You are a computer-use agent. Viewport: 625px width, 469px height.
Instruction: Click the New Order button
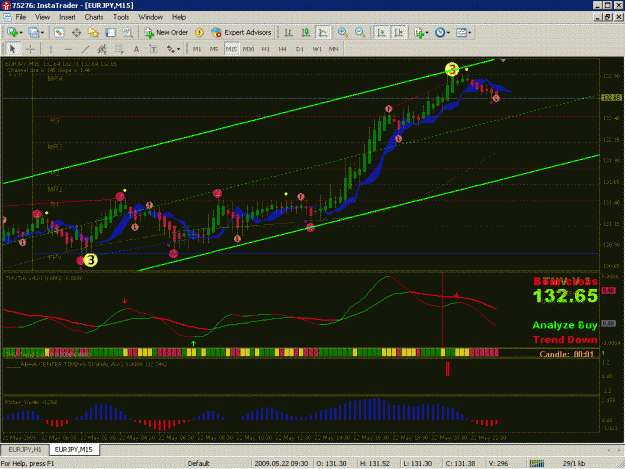166,33
